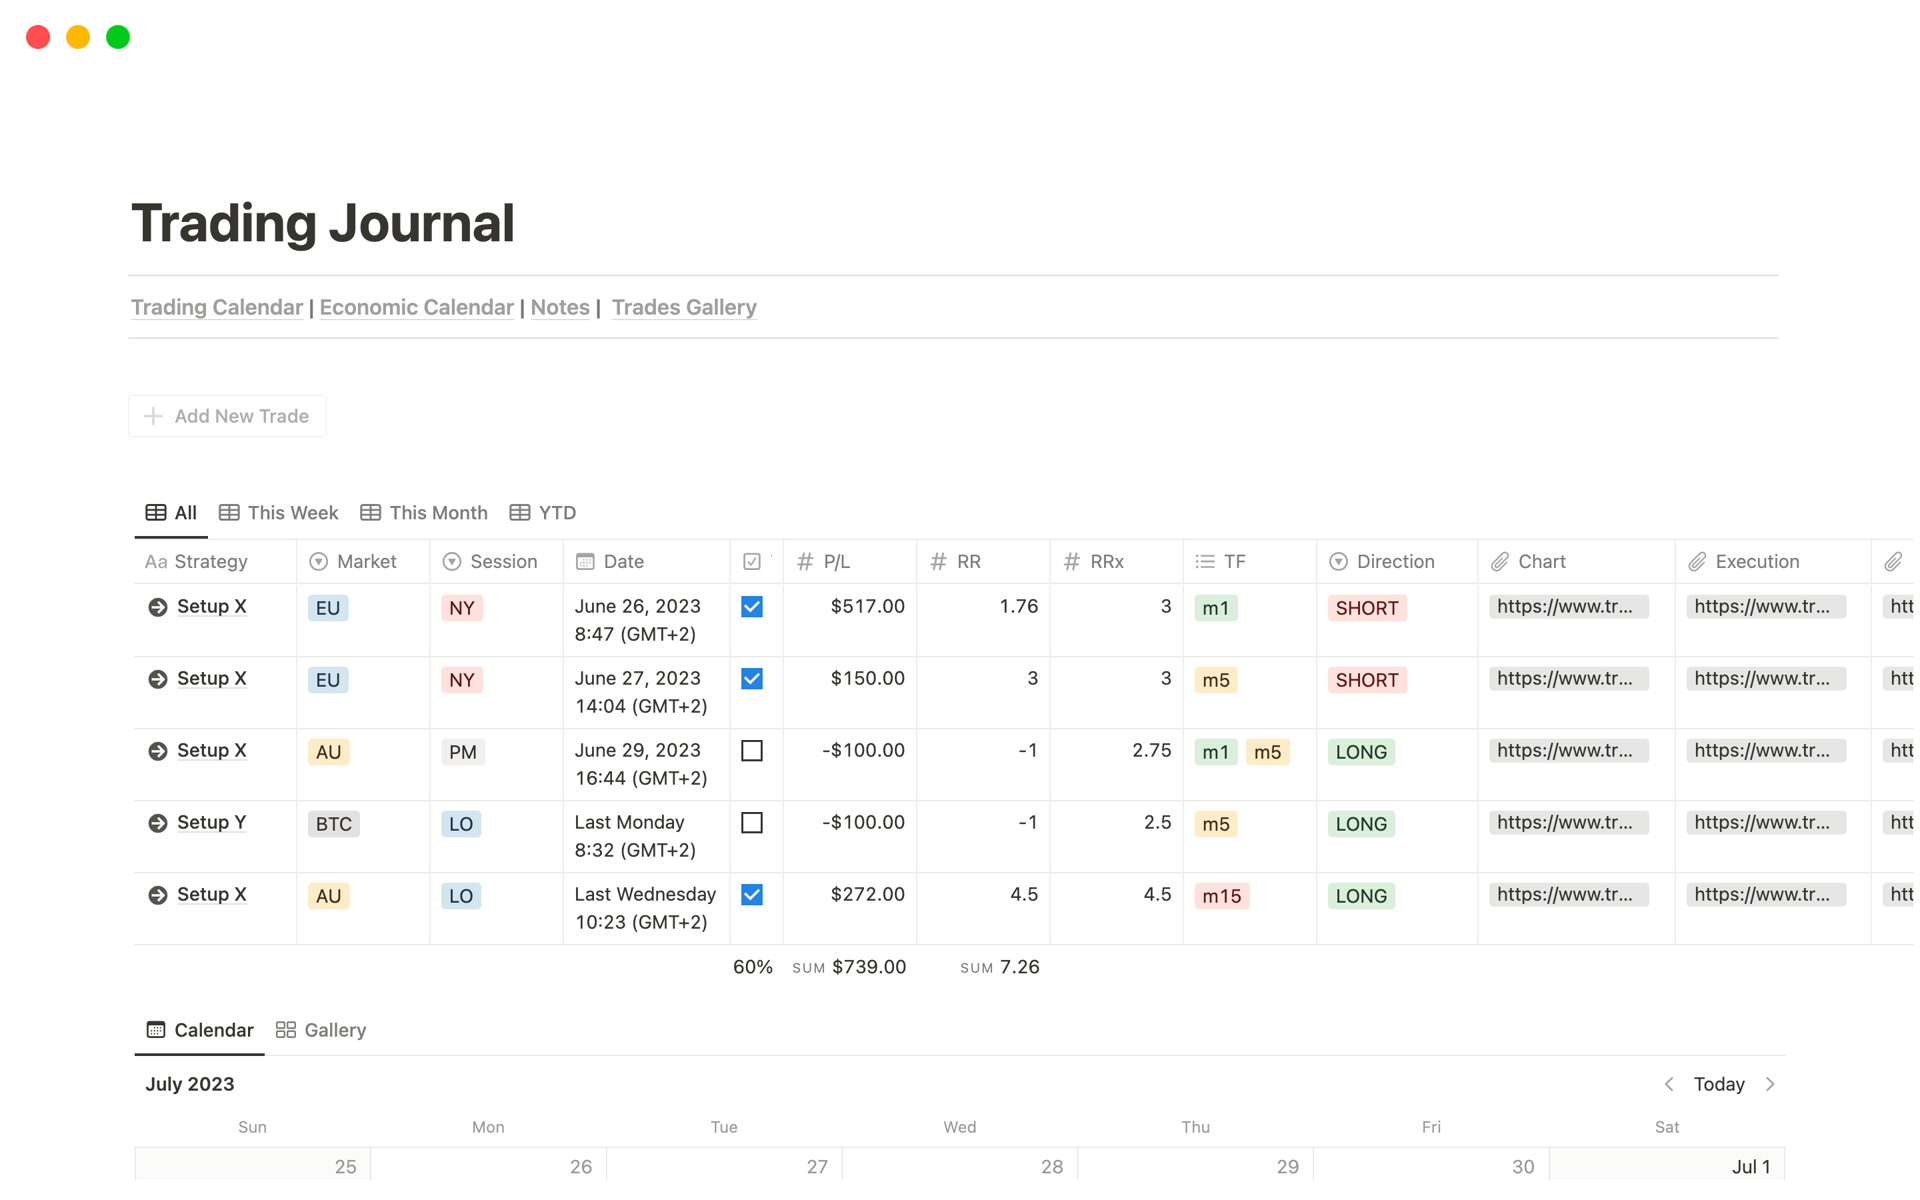Click the Today button in calendar

click(x=1718, y=1084)
